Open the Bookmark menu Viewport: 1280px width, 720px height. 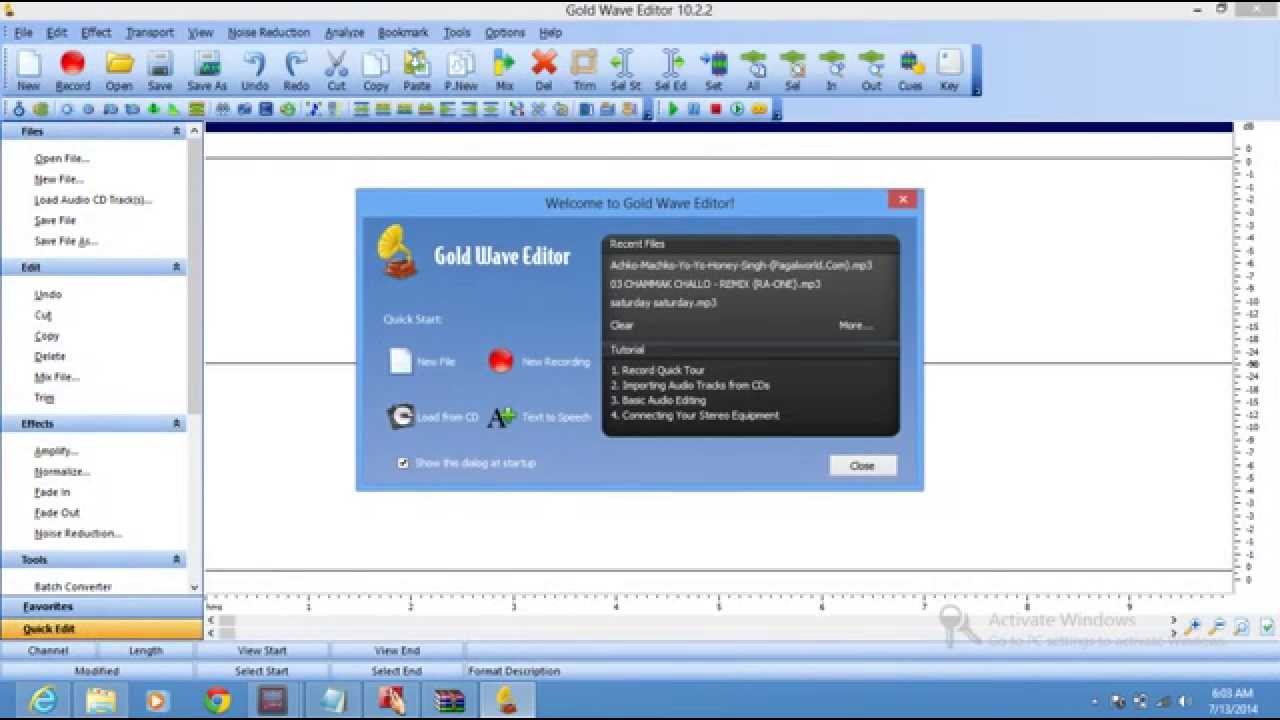[403, 33]
